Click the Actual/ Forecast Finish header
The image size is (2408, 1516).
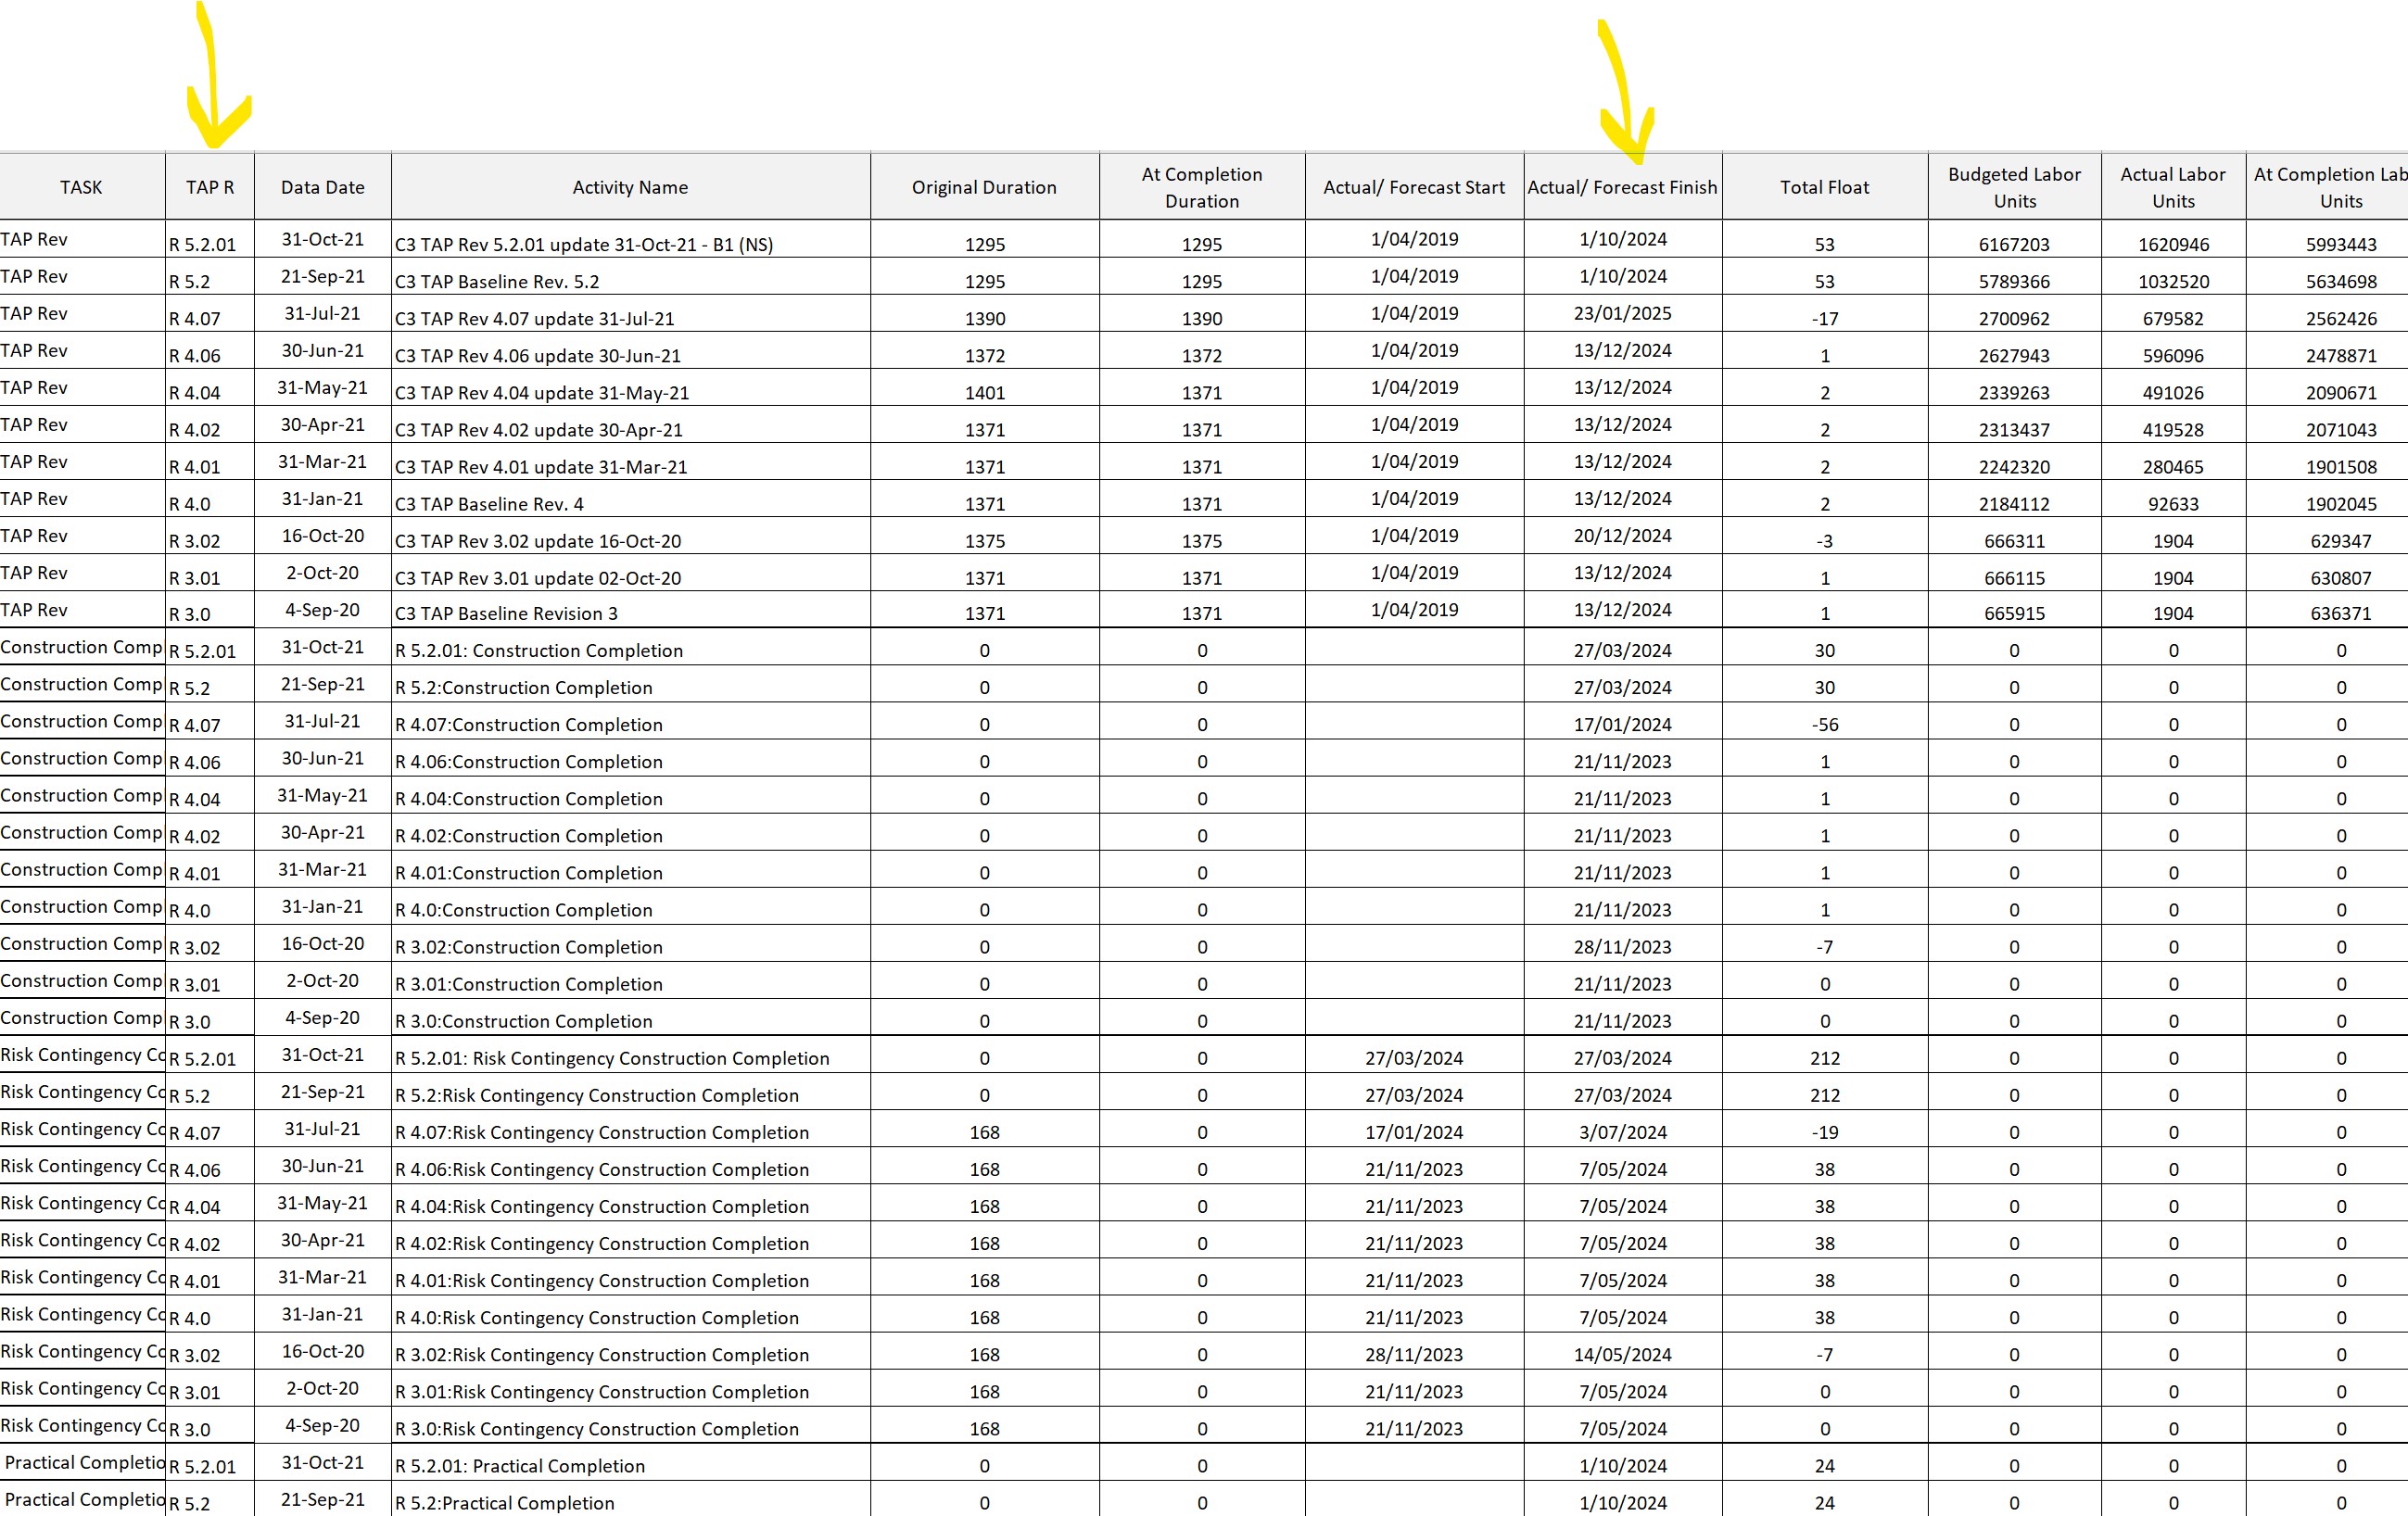[x=1622, y=187]
